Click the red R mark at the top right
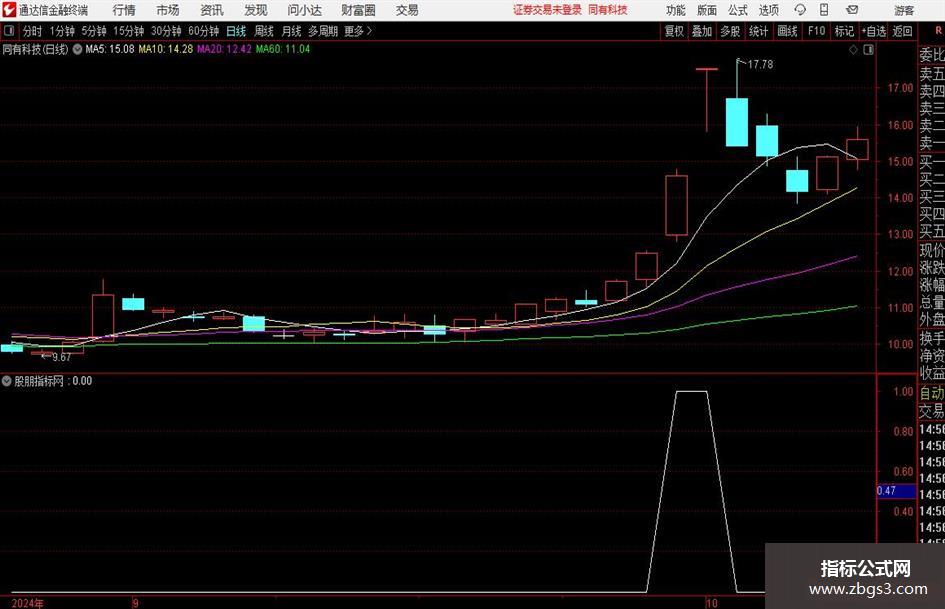This screenshot has height=609, width=945. click(x=938, y=31)
